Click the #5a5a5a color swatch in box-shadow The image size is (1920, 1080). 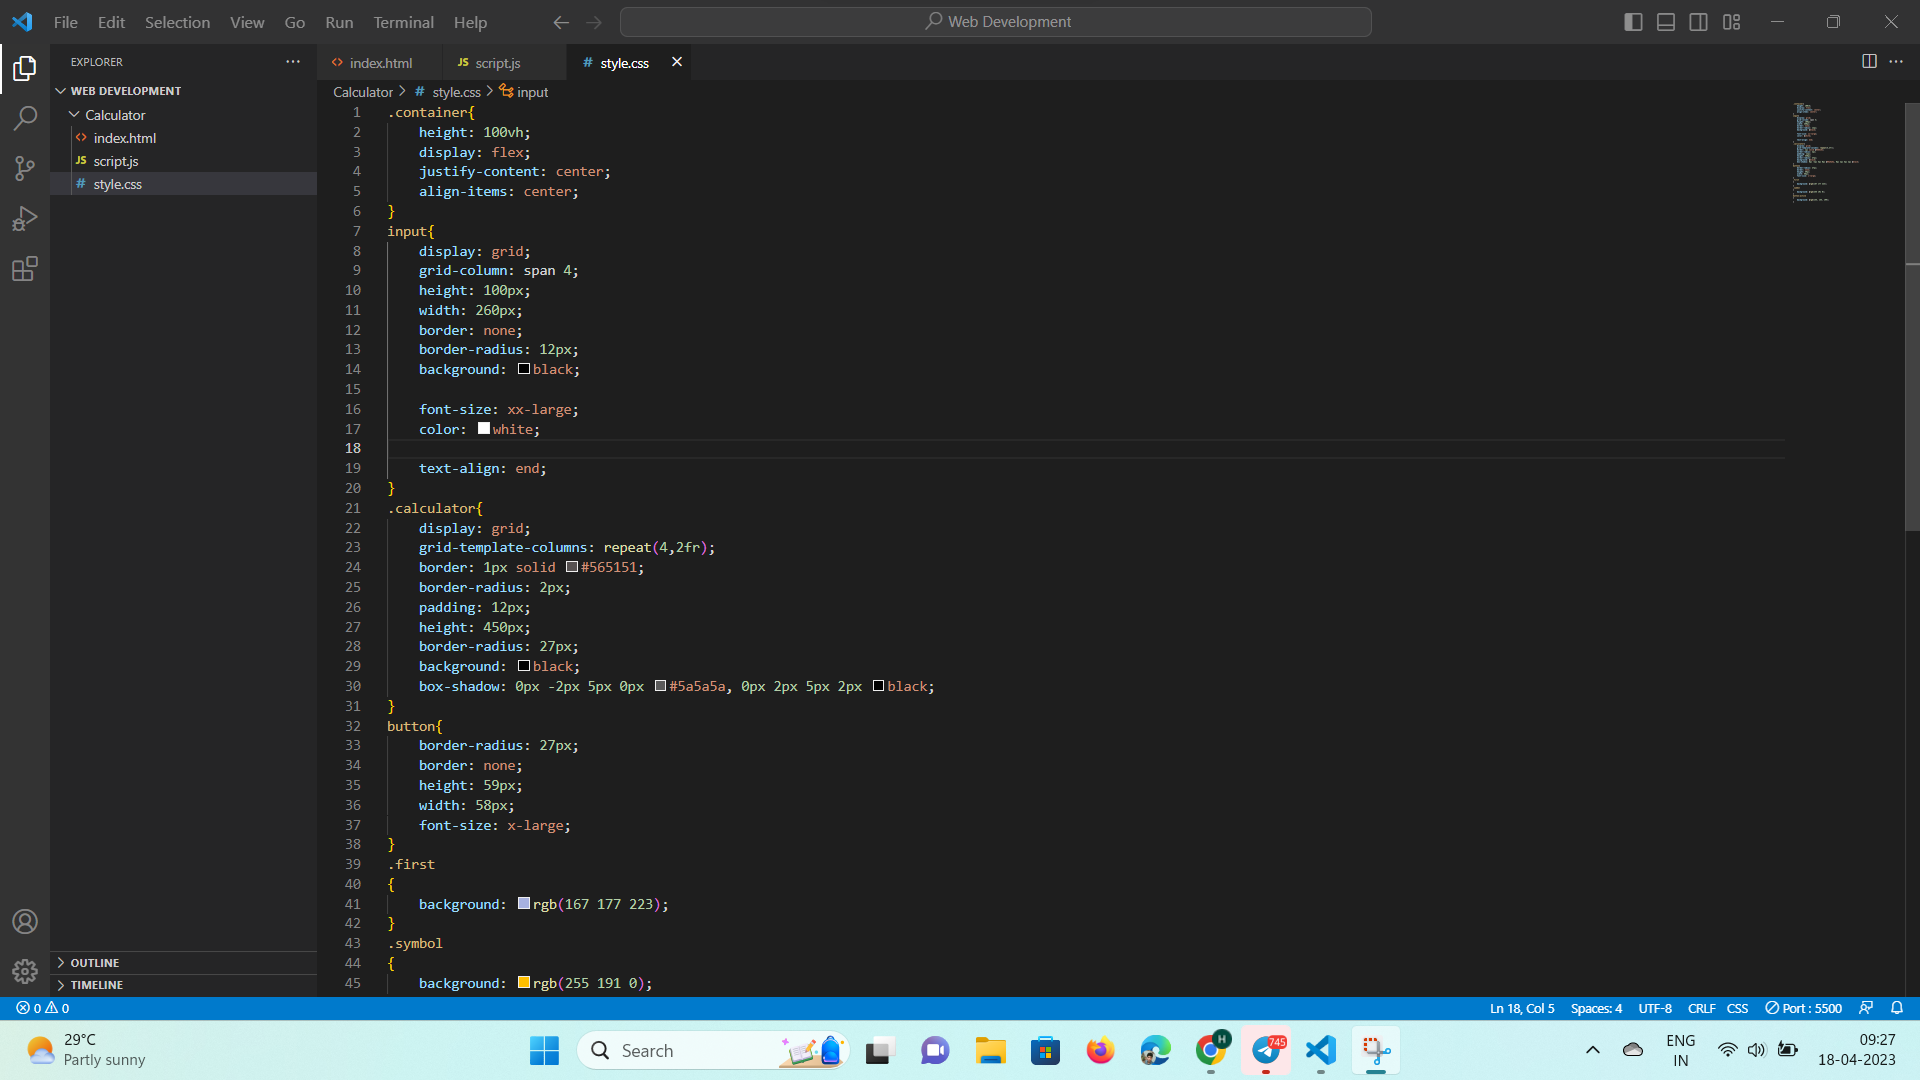(661, 686)
